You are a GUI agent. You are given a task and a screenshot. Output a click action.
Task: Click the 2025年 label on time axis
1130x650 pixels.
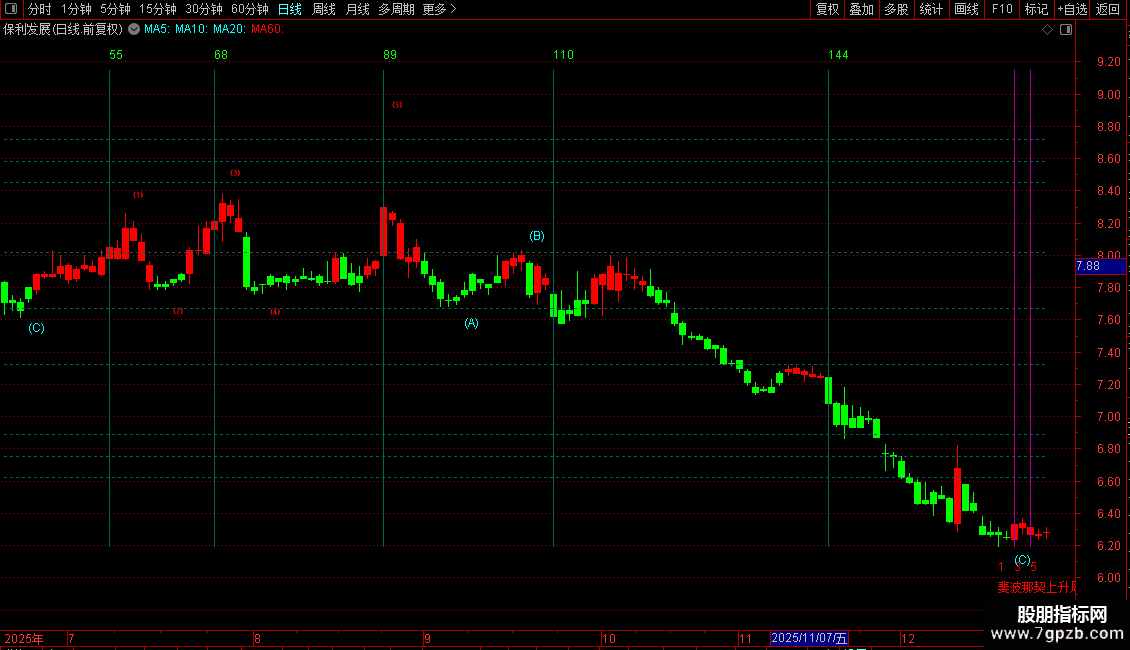point(23,638)
